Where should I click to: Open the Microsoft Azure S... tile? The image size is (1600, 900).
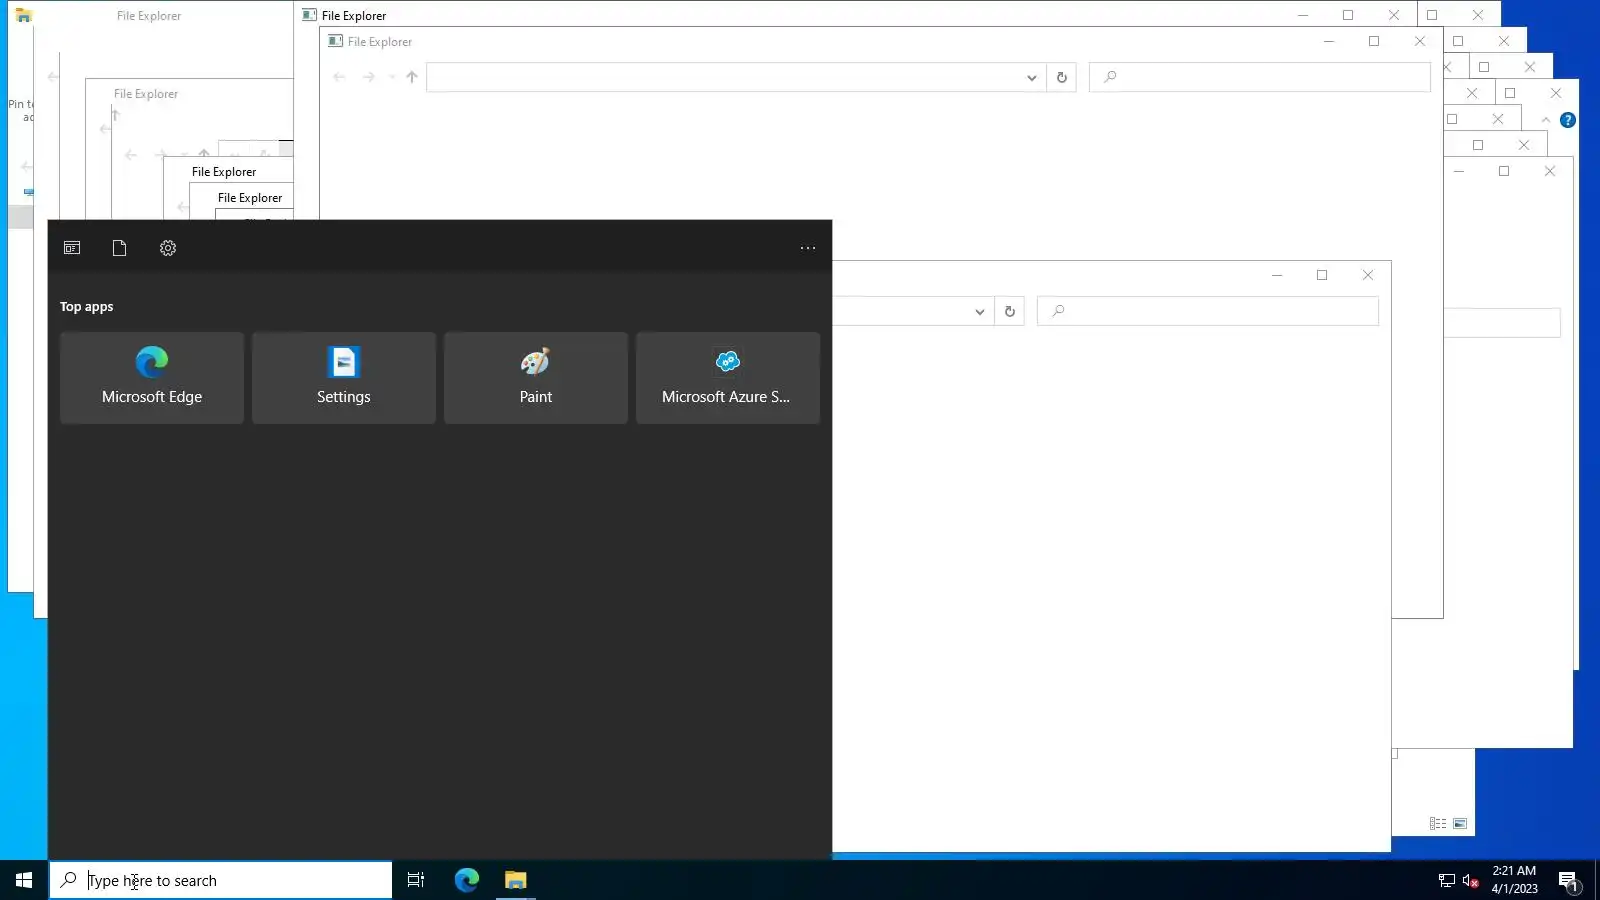point(728,378)
